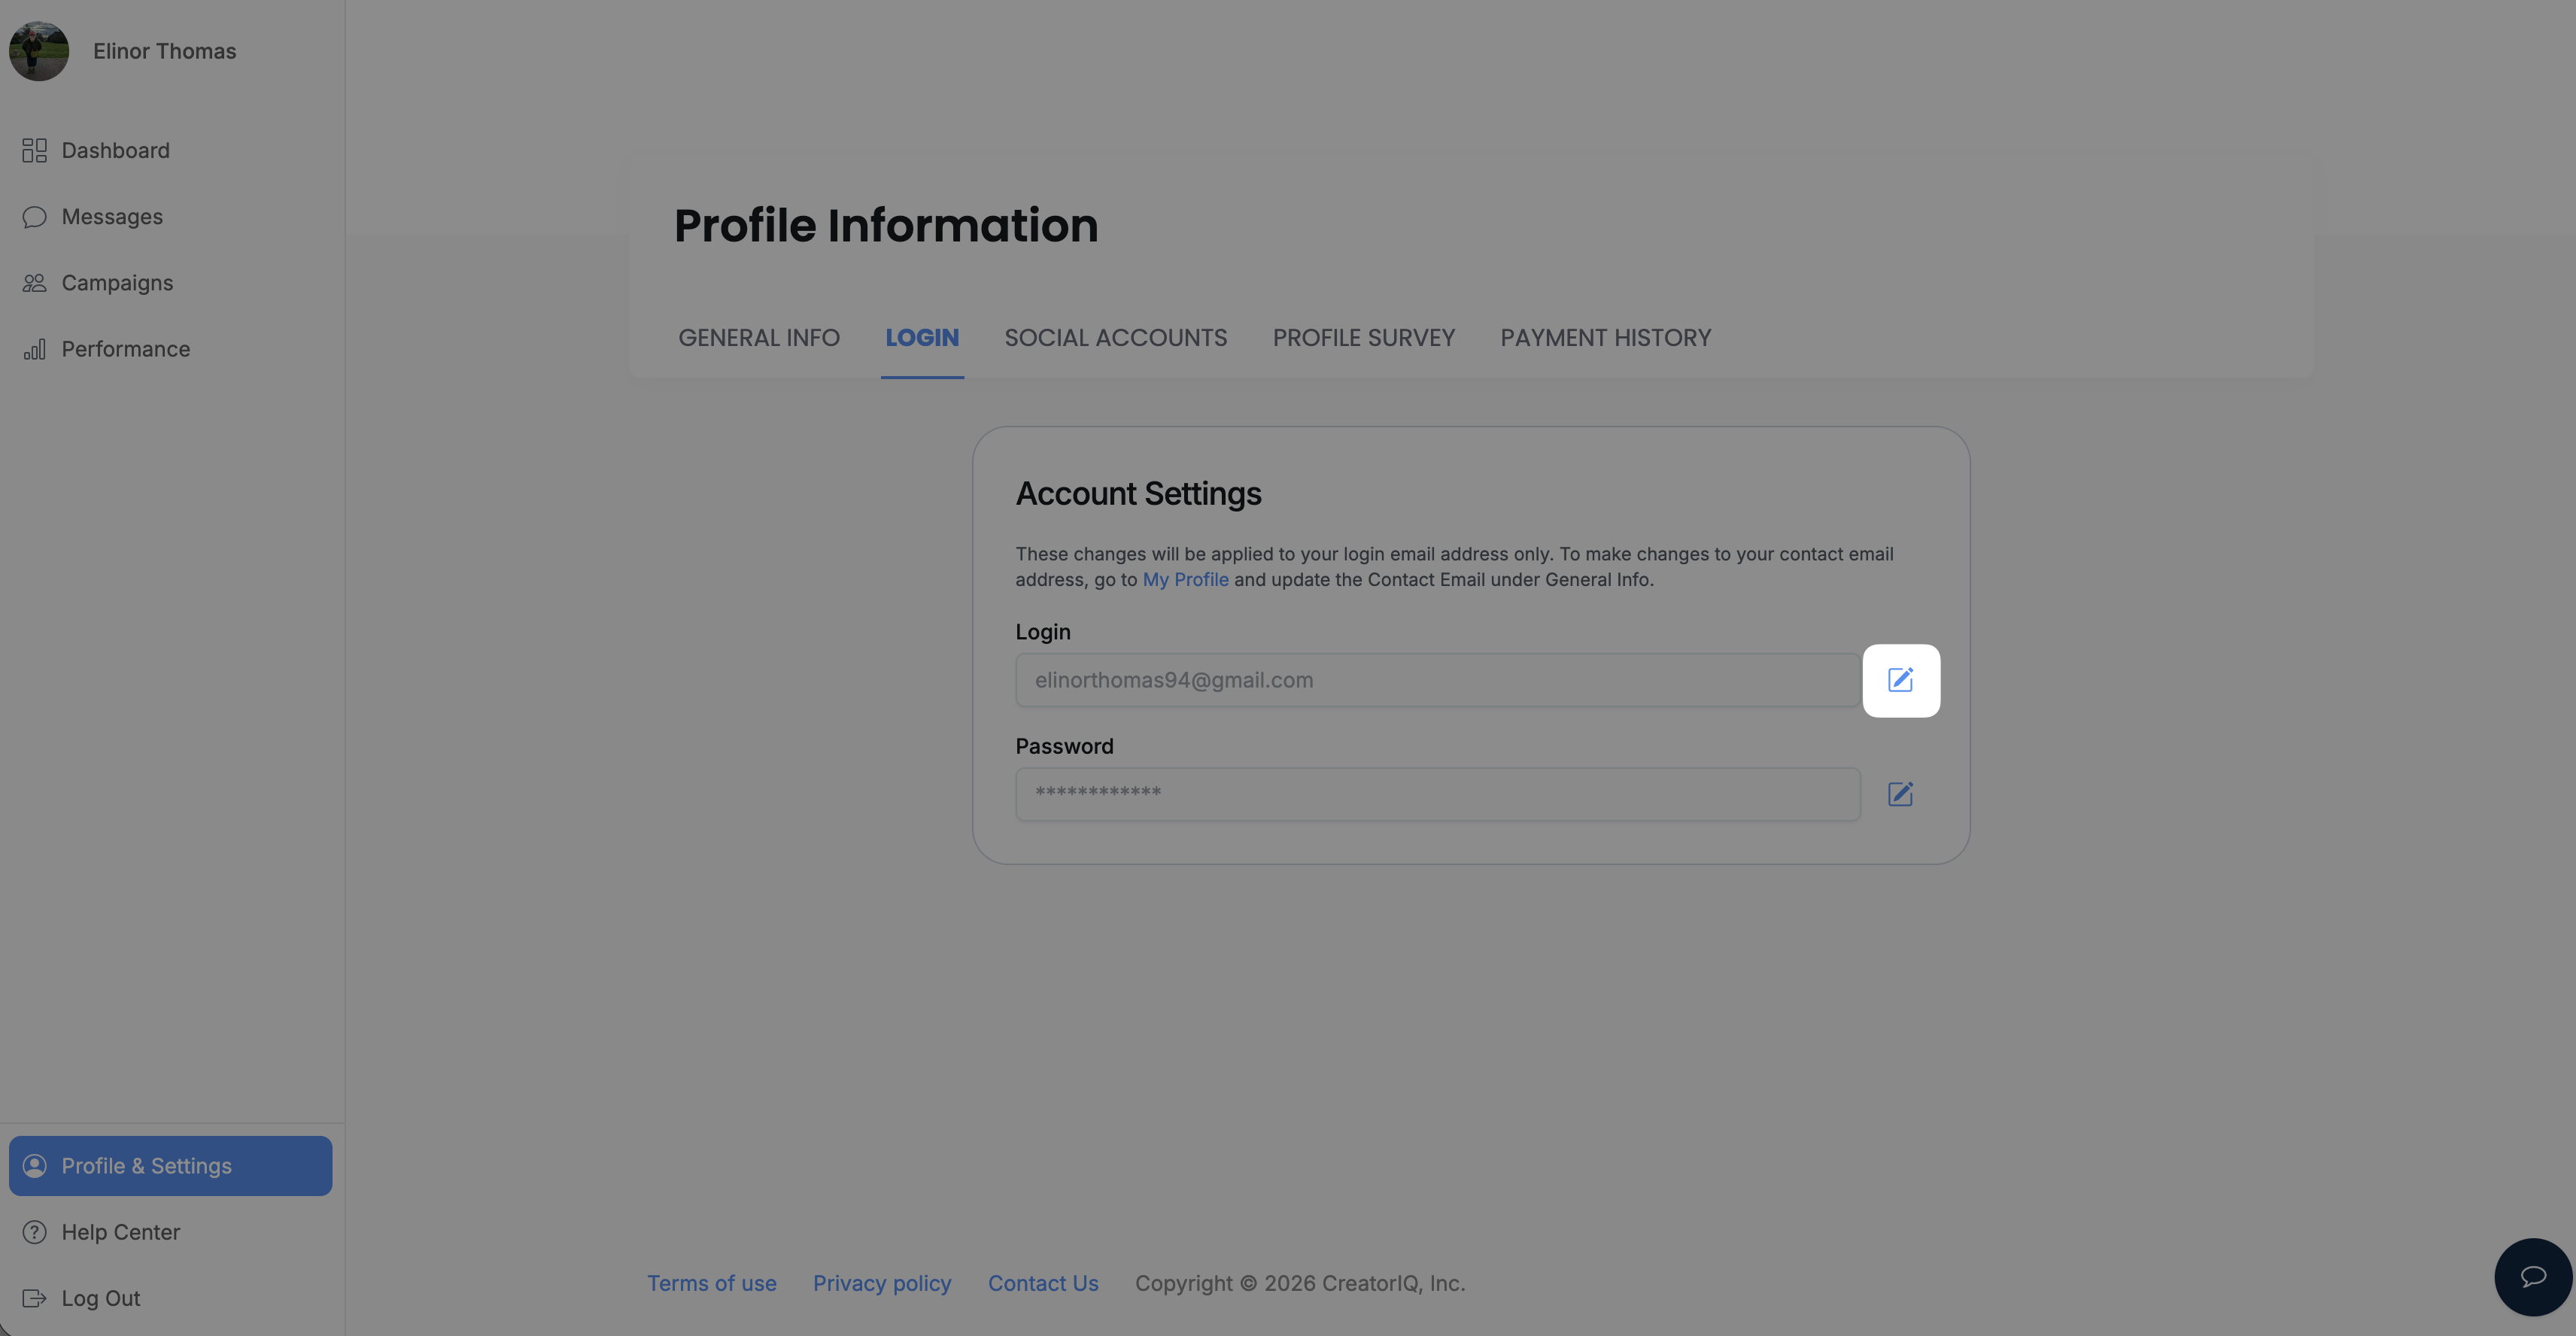
Task: Open the Privacy policy link
Action: pos(881,1283)
